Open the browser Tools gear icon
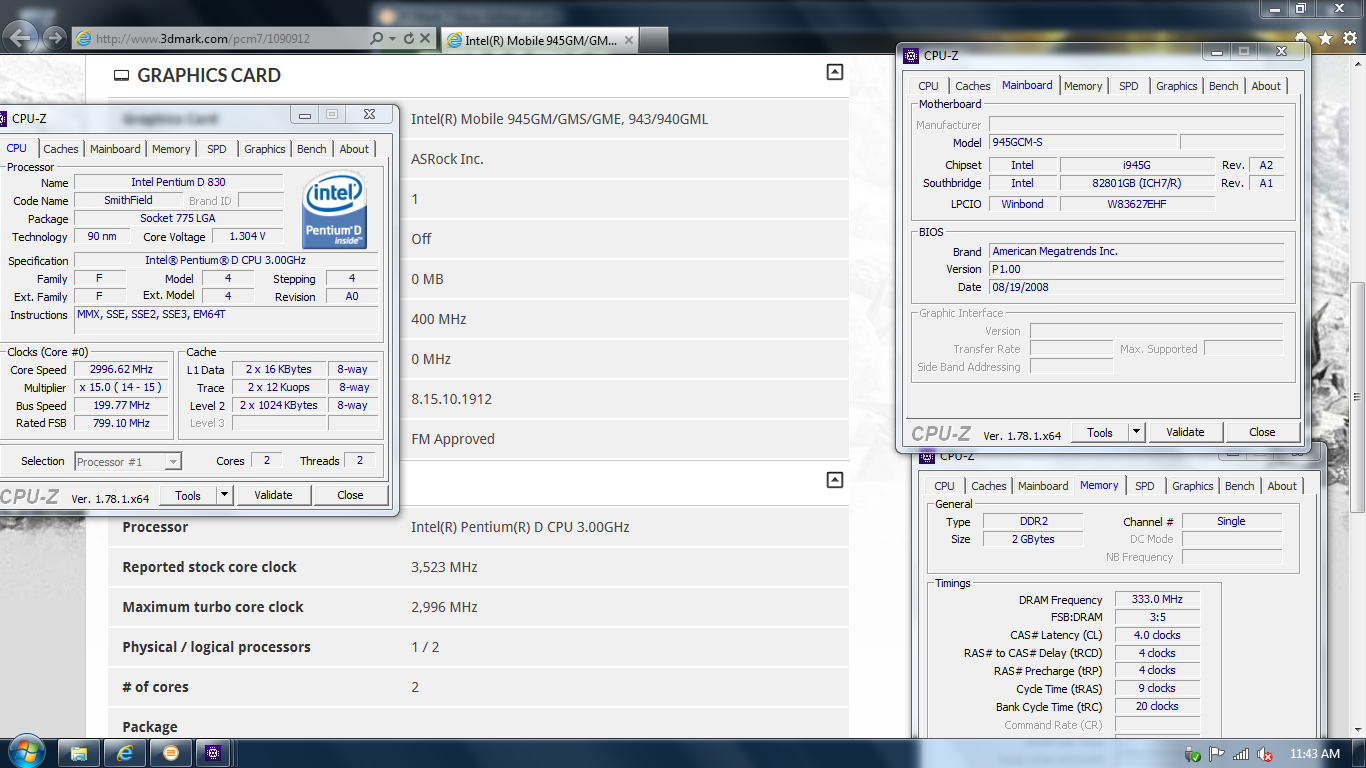Viewport: 1366px width, 768px height. point(1349,38)
